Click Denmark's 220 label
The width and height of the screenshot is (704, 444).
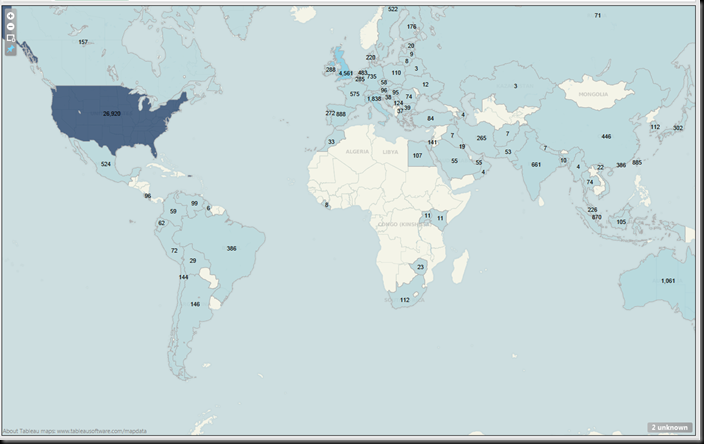[370, 57]
